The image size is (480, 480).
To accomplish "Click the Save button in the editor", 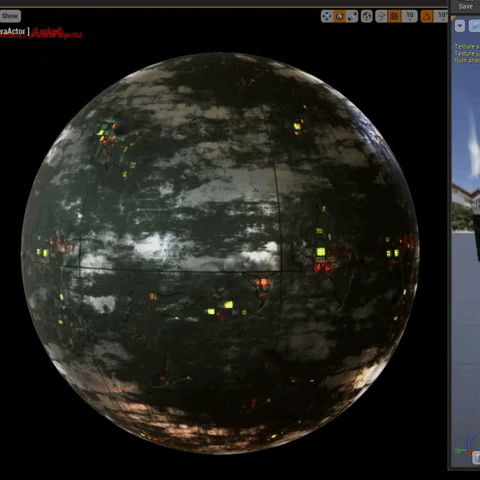I will tap(465, 6).
